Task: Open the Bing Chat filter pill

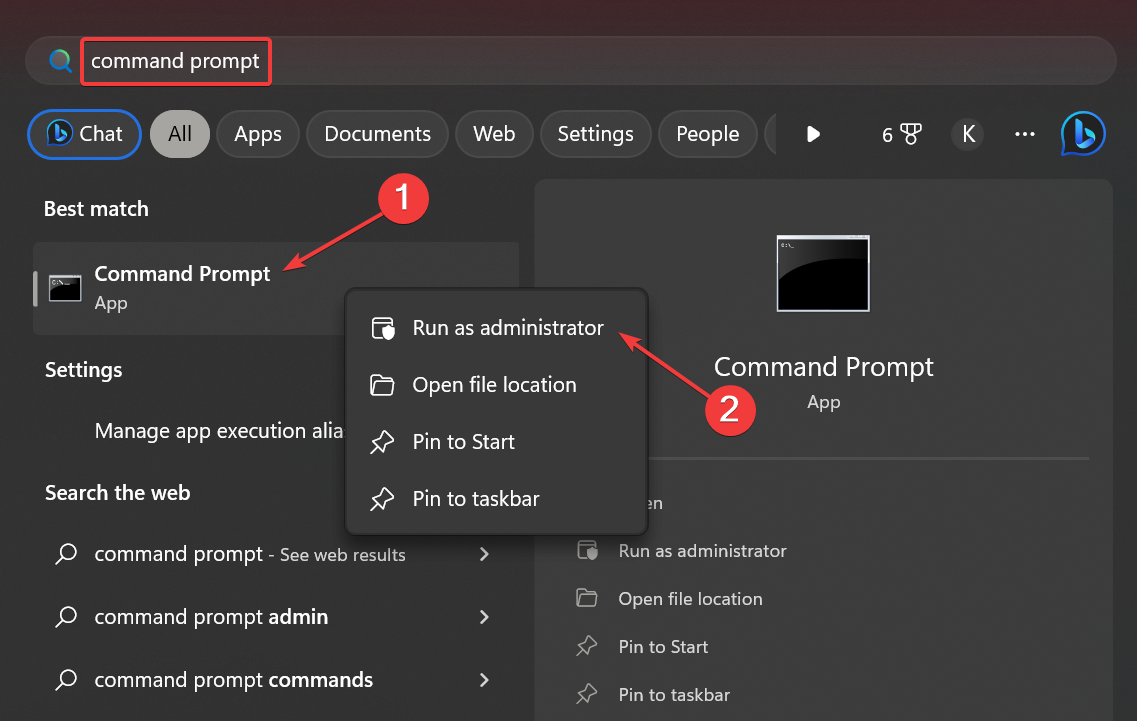Action: point(84,134)
